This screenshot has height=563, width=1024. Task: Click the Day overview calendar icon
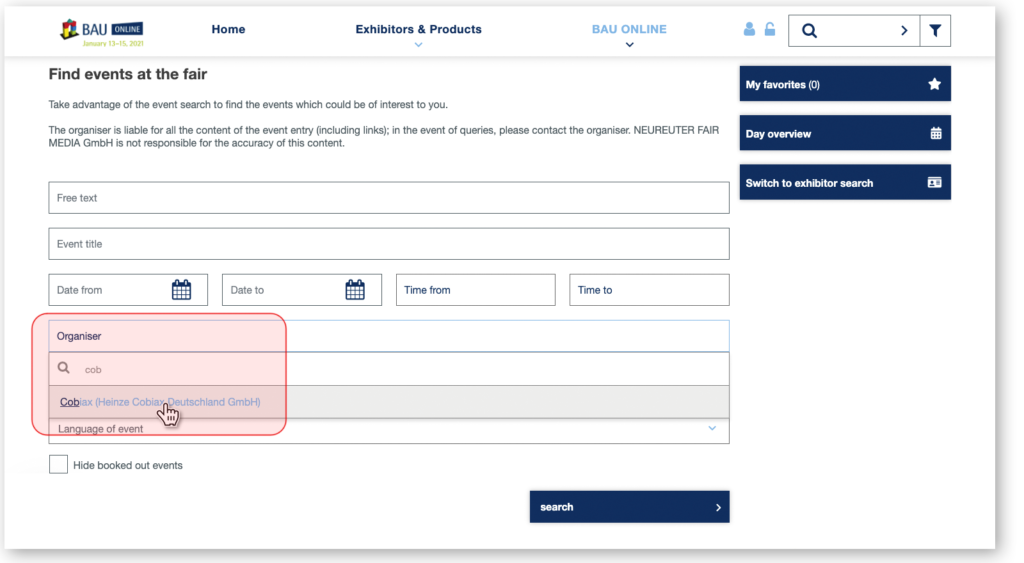pyautogui.click(x=935, y=134)
